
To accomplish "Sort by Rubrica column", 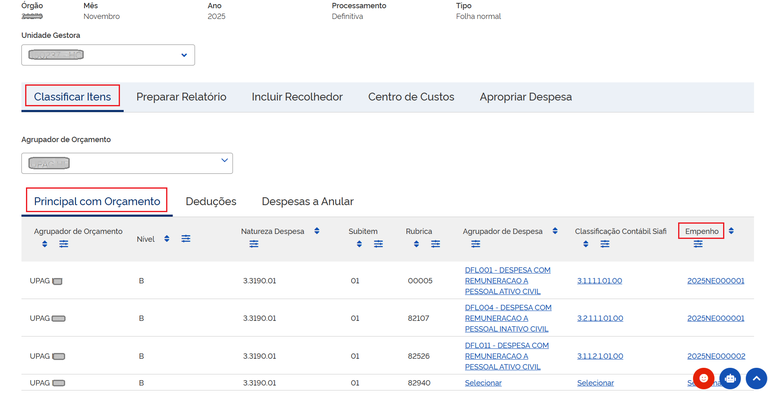I will pyautogui.click(x=416, y=244).
